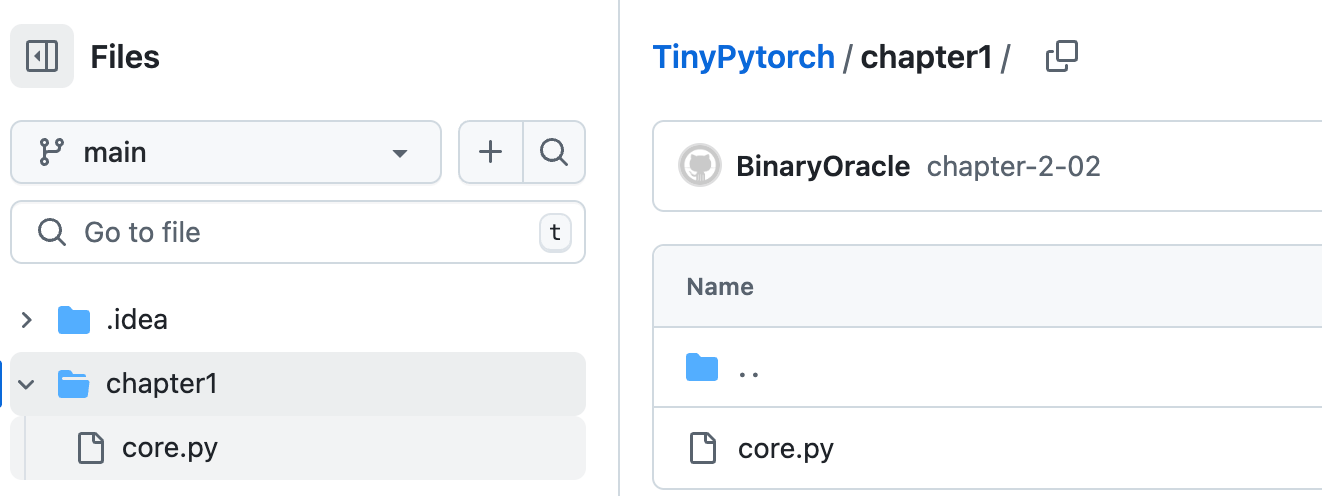Expand the .idea folder chevron
This screenshot has height=496, width=1322.
(27, 320)
